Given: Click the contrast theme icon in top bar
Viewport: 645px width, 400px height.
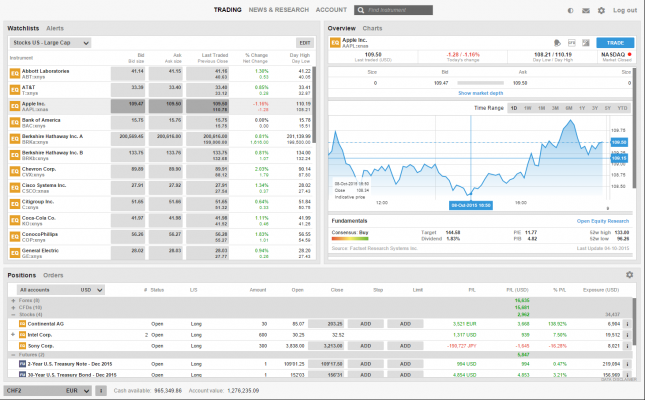Looking at the screenshot, I should pos(570,10).
